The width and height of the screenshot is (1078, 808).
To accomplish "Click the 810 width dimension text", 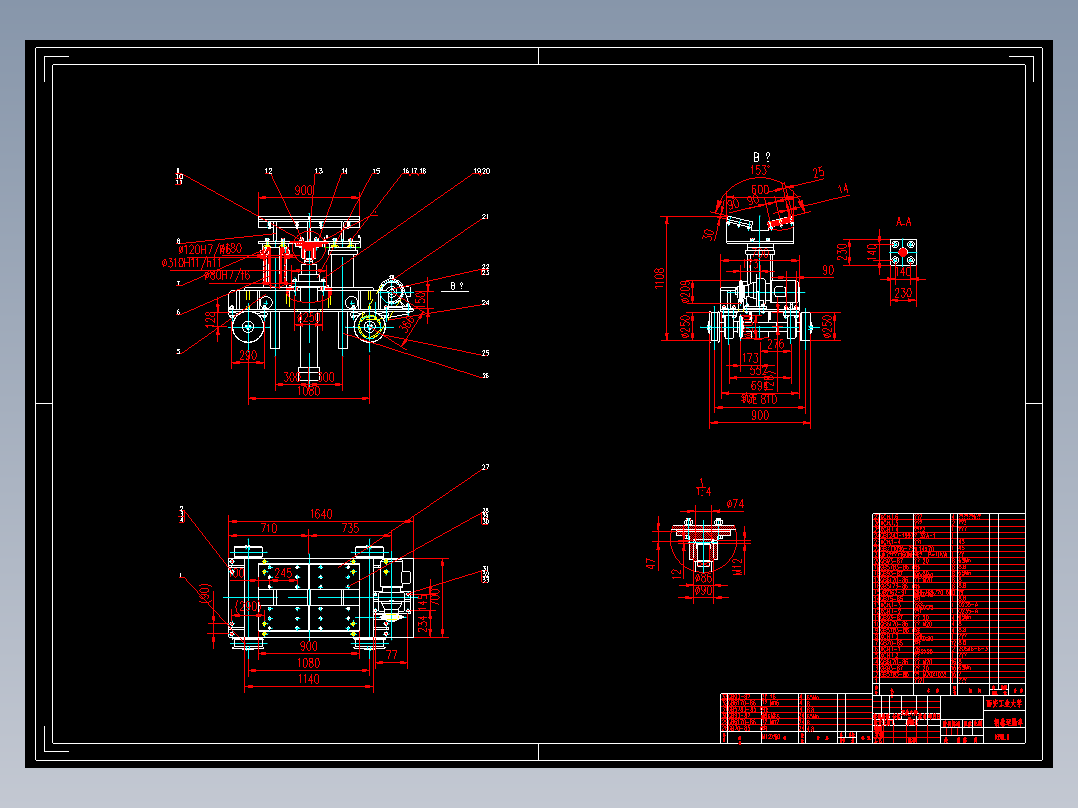I will [769, 399].
